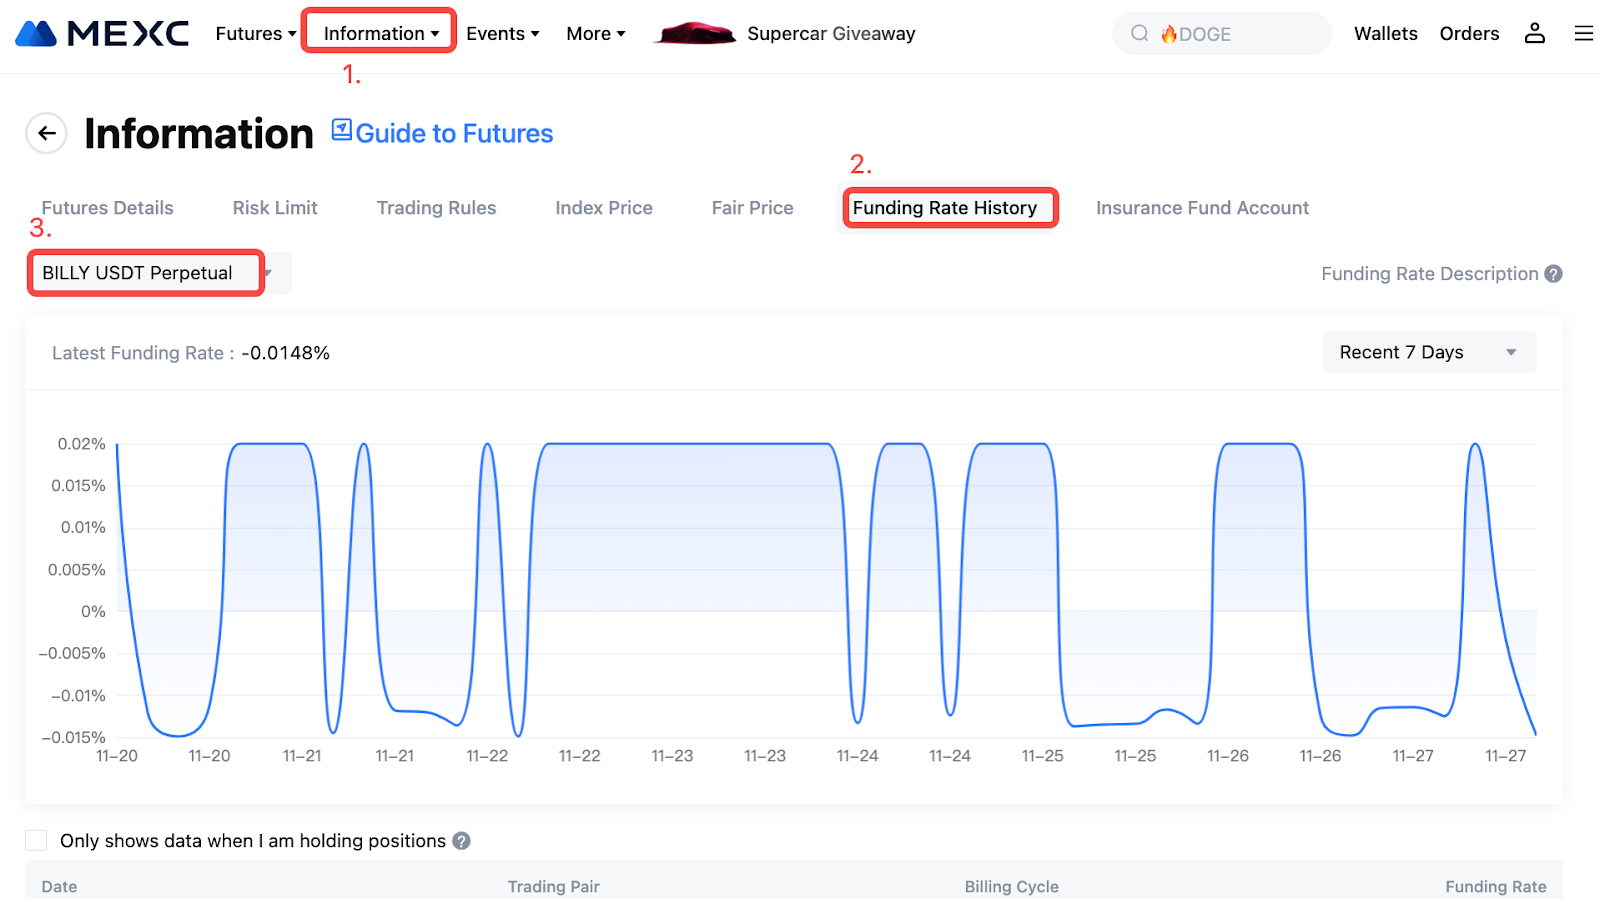Check Only shows data when holding positions
1600x899 pixels.
tap(36, 840)
